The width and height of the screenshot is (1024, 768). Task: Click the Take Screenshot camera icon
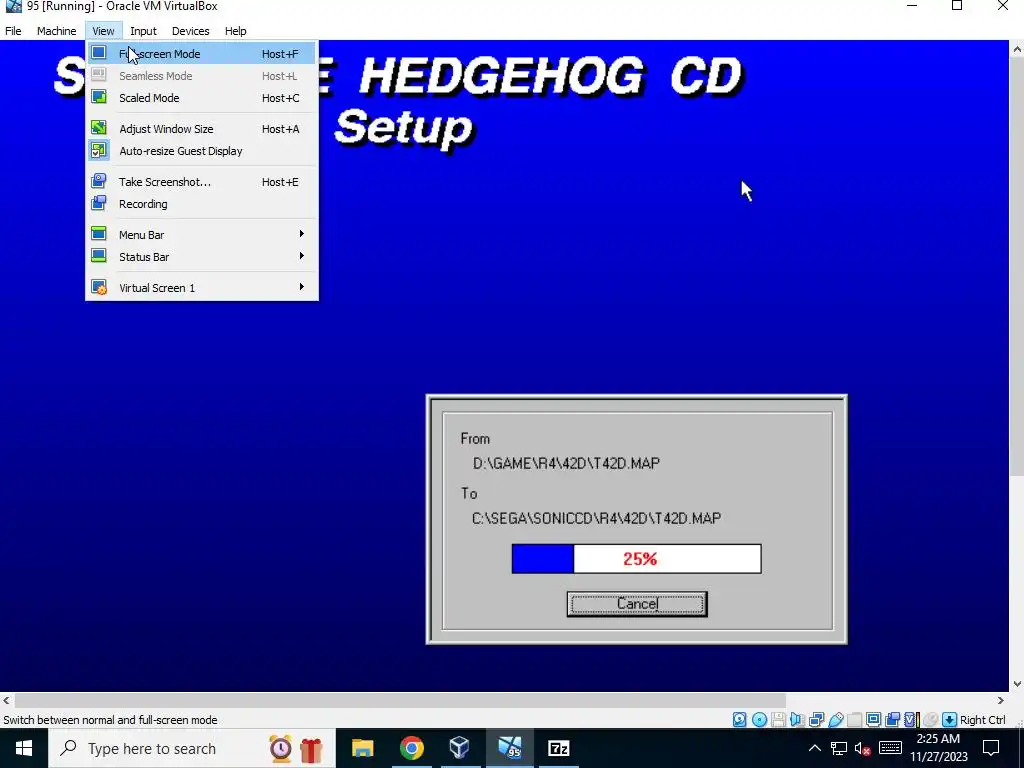point(99,181)
